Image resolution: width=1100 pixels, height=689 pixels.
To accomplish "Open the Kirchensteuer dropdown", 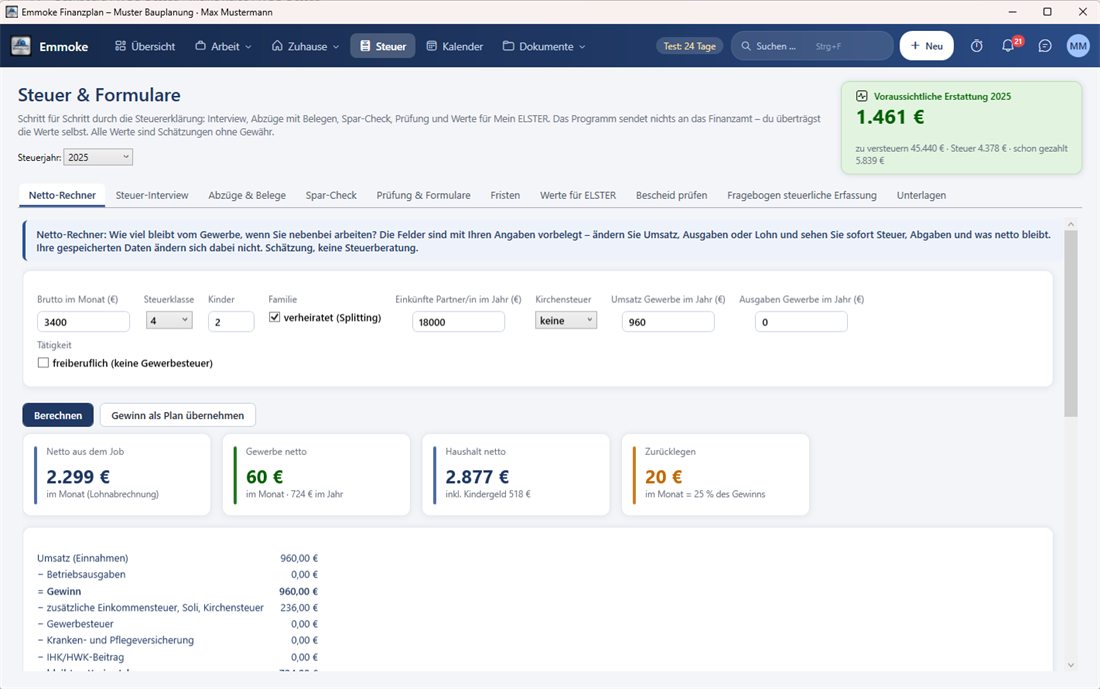I will coord(565,321).
